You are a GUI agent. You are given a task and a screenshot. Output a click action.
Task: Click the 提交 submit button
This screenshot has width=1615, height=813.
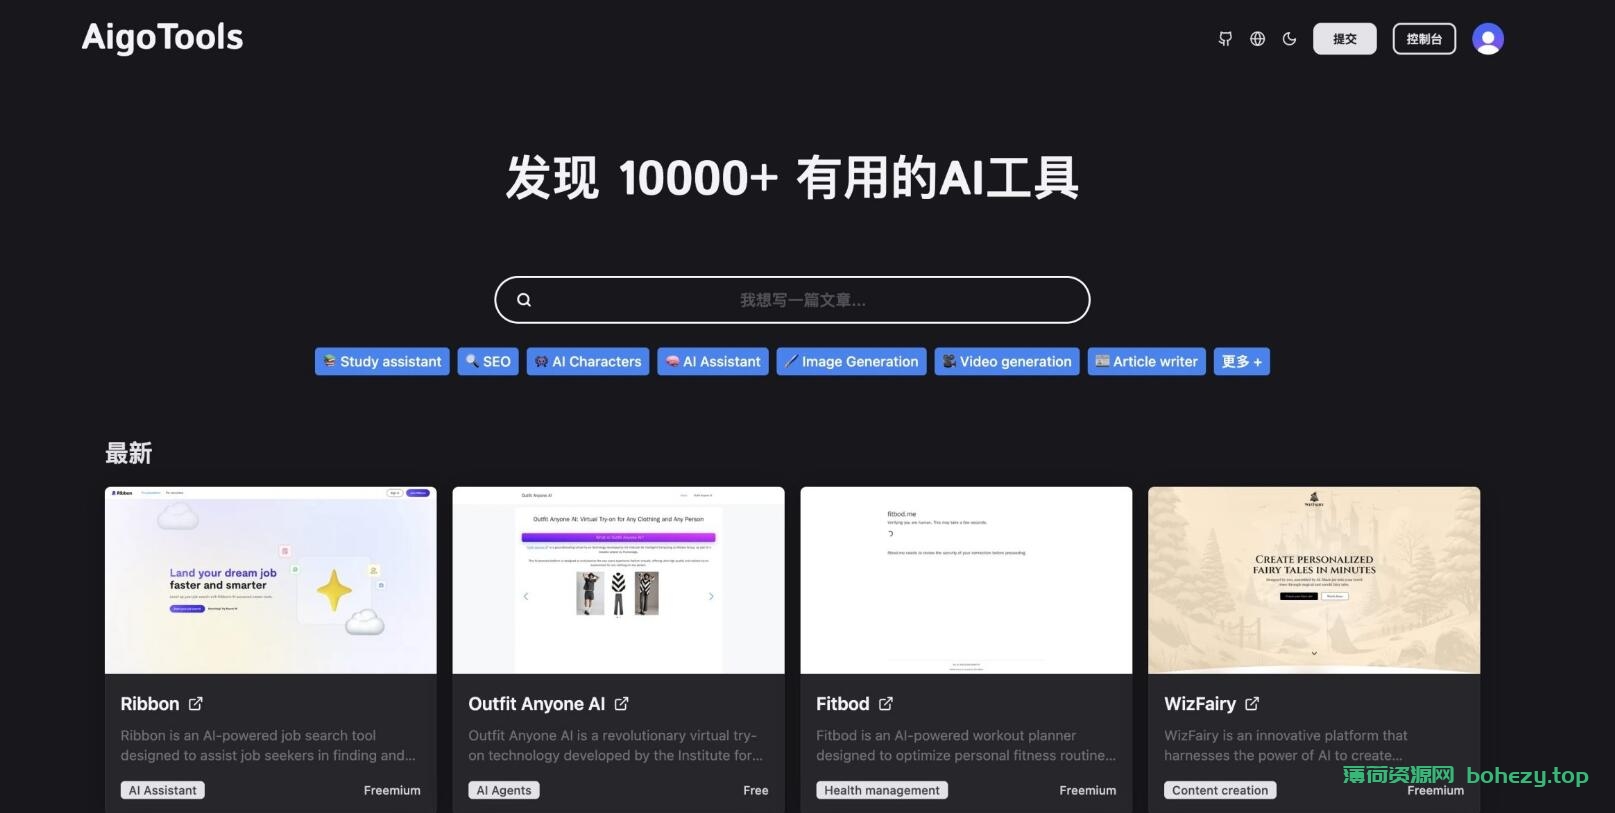click(1344, 39)
